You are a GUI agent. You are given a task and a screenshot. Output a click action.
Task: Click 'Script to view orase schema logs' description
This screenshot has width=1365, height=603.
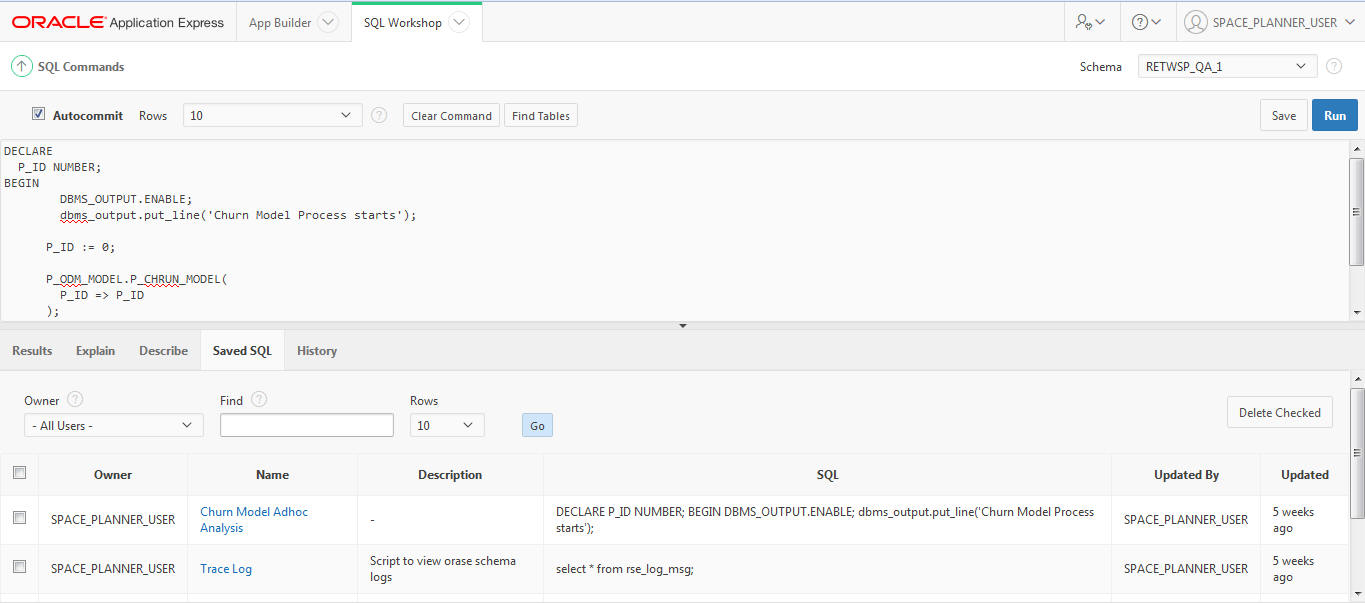pyautogui.click(x=443, y=569)
